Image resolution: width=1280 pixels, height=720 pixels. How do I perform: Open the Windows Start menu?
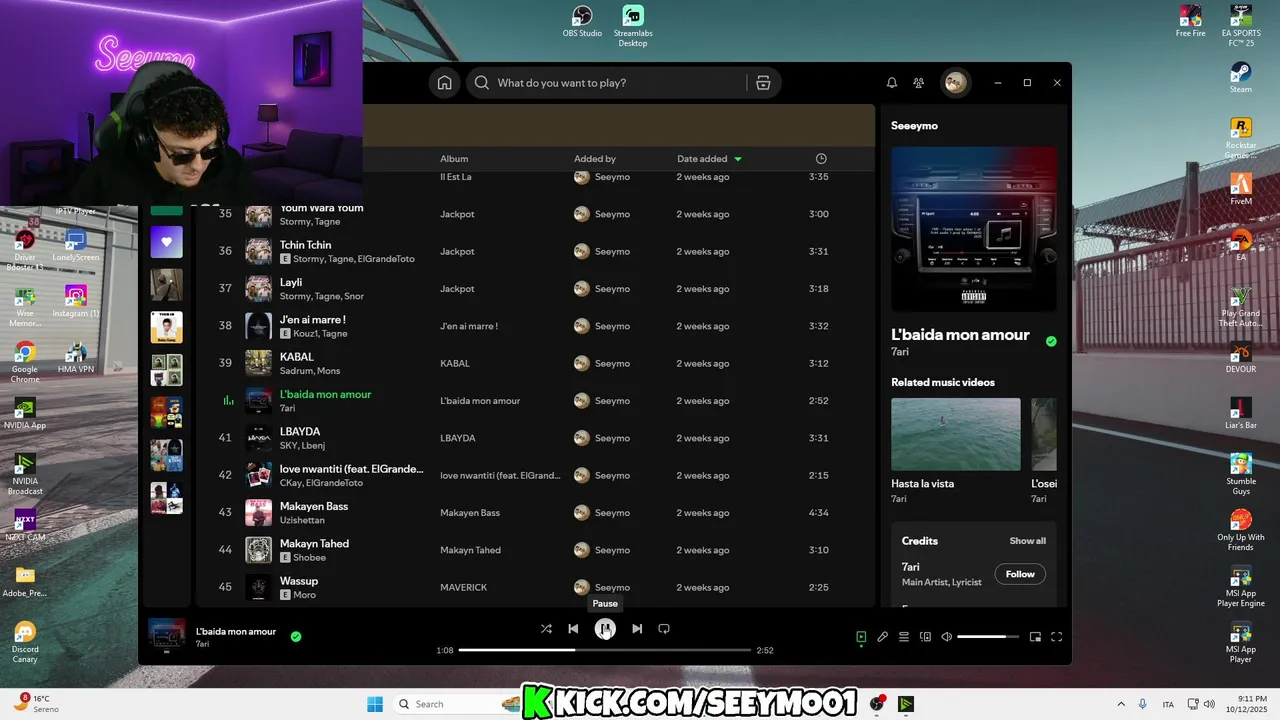(375, 704)
